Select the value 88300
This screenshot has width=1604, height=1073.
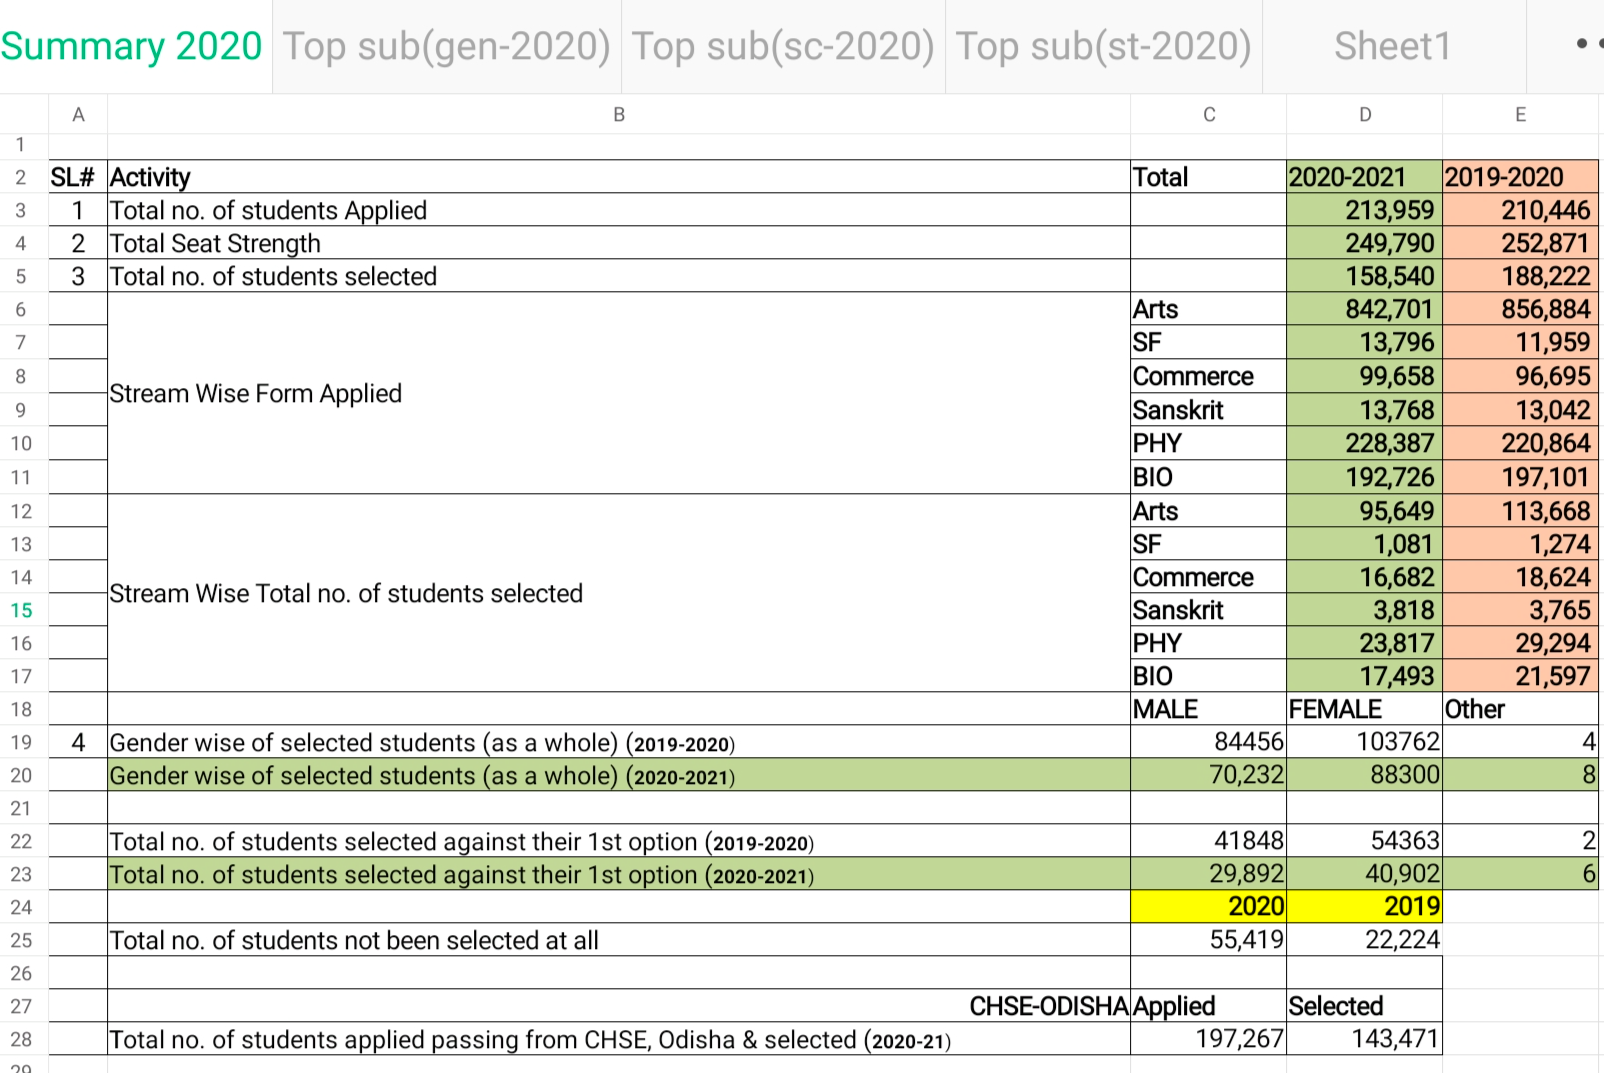[1365, 775]
